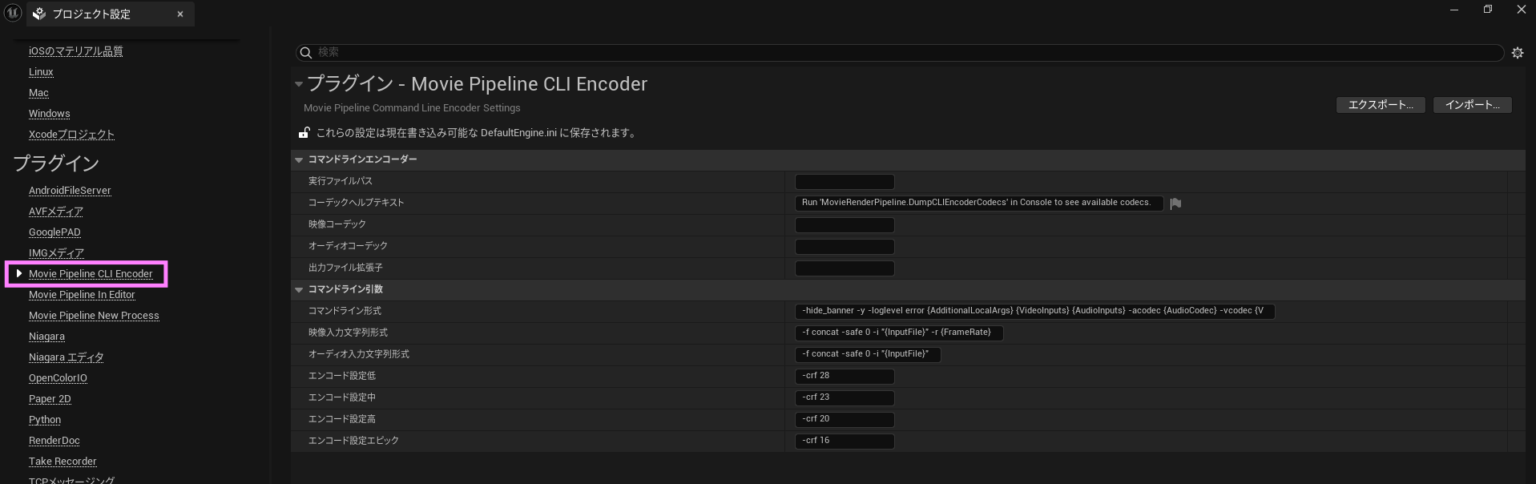Click the 実行ファイルパス input field
The height and width of the screenshot is (484, 1536).
(x=844, y=182)
